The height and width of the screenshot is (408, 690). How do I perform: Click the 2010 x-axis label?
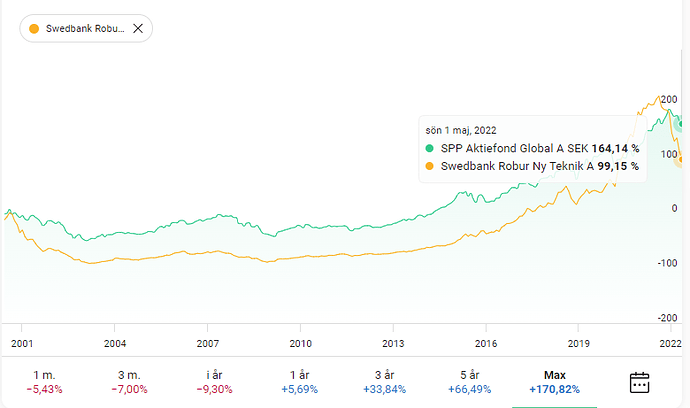tap(301, 343)
